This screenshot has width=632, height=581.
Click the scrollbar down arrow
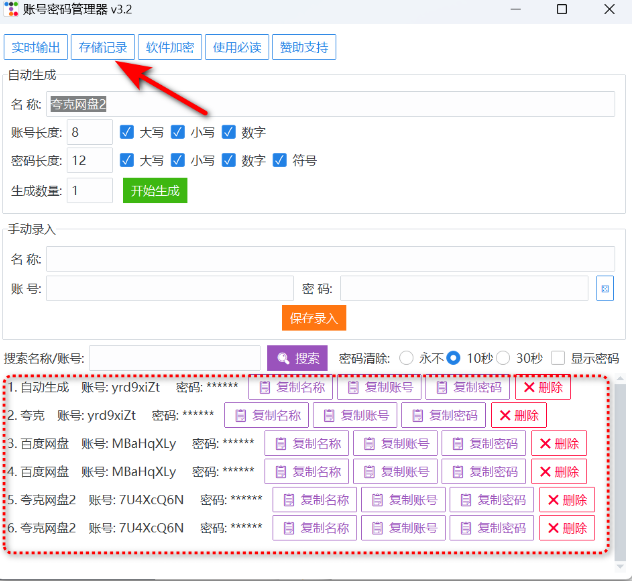(620, 566)
